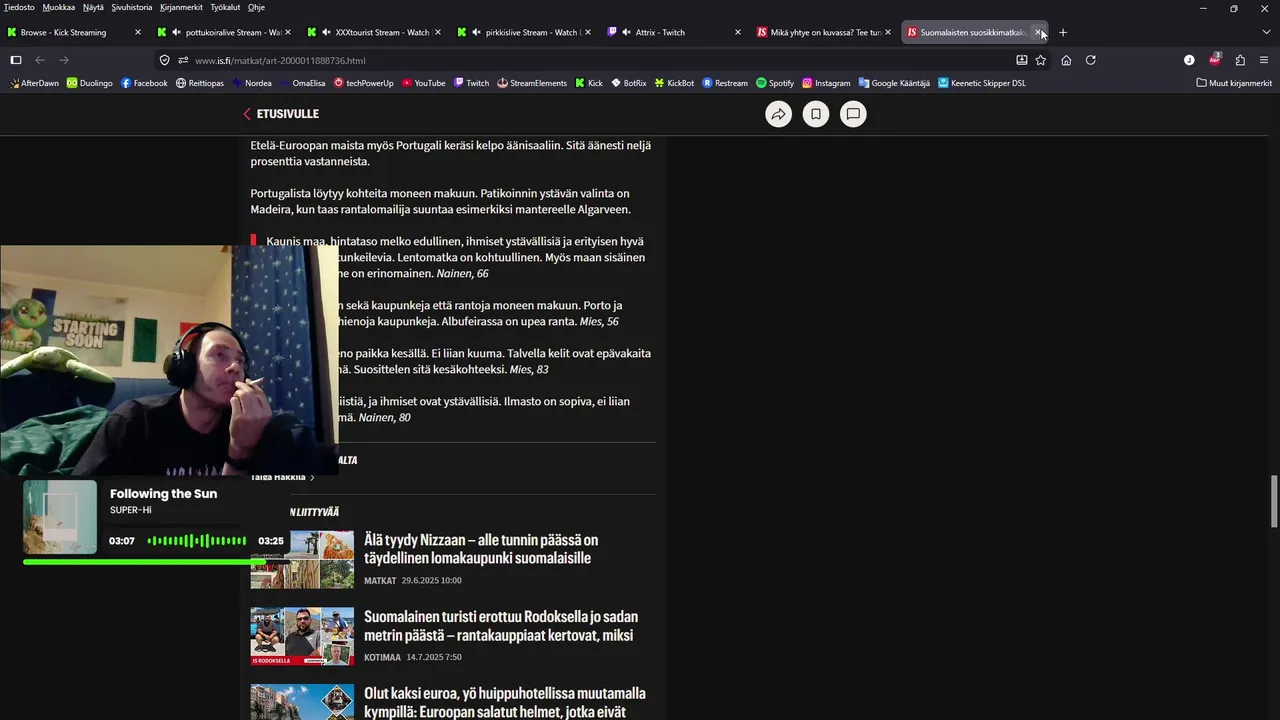Image resolution: width=1280 pixels, height=720 pixels.
Task: Mute audio on Attrix Twitch tab
Action: pyautogui.click(x=626, y=32)
